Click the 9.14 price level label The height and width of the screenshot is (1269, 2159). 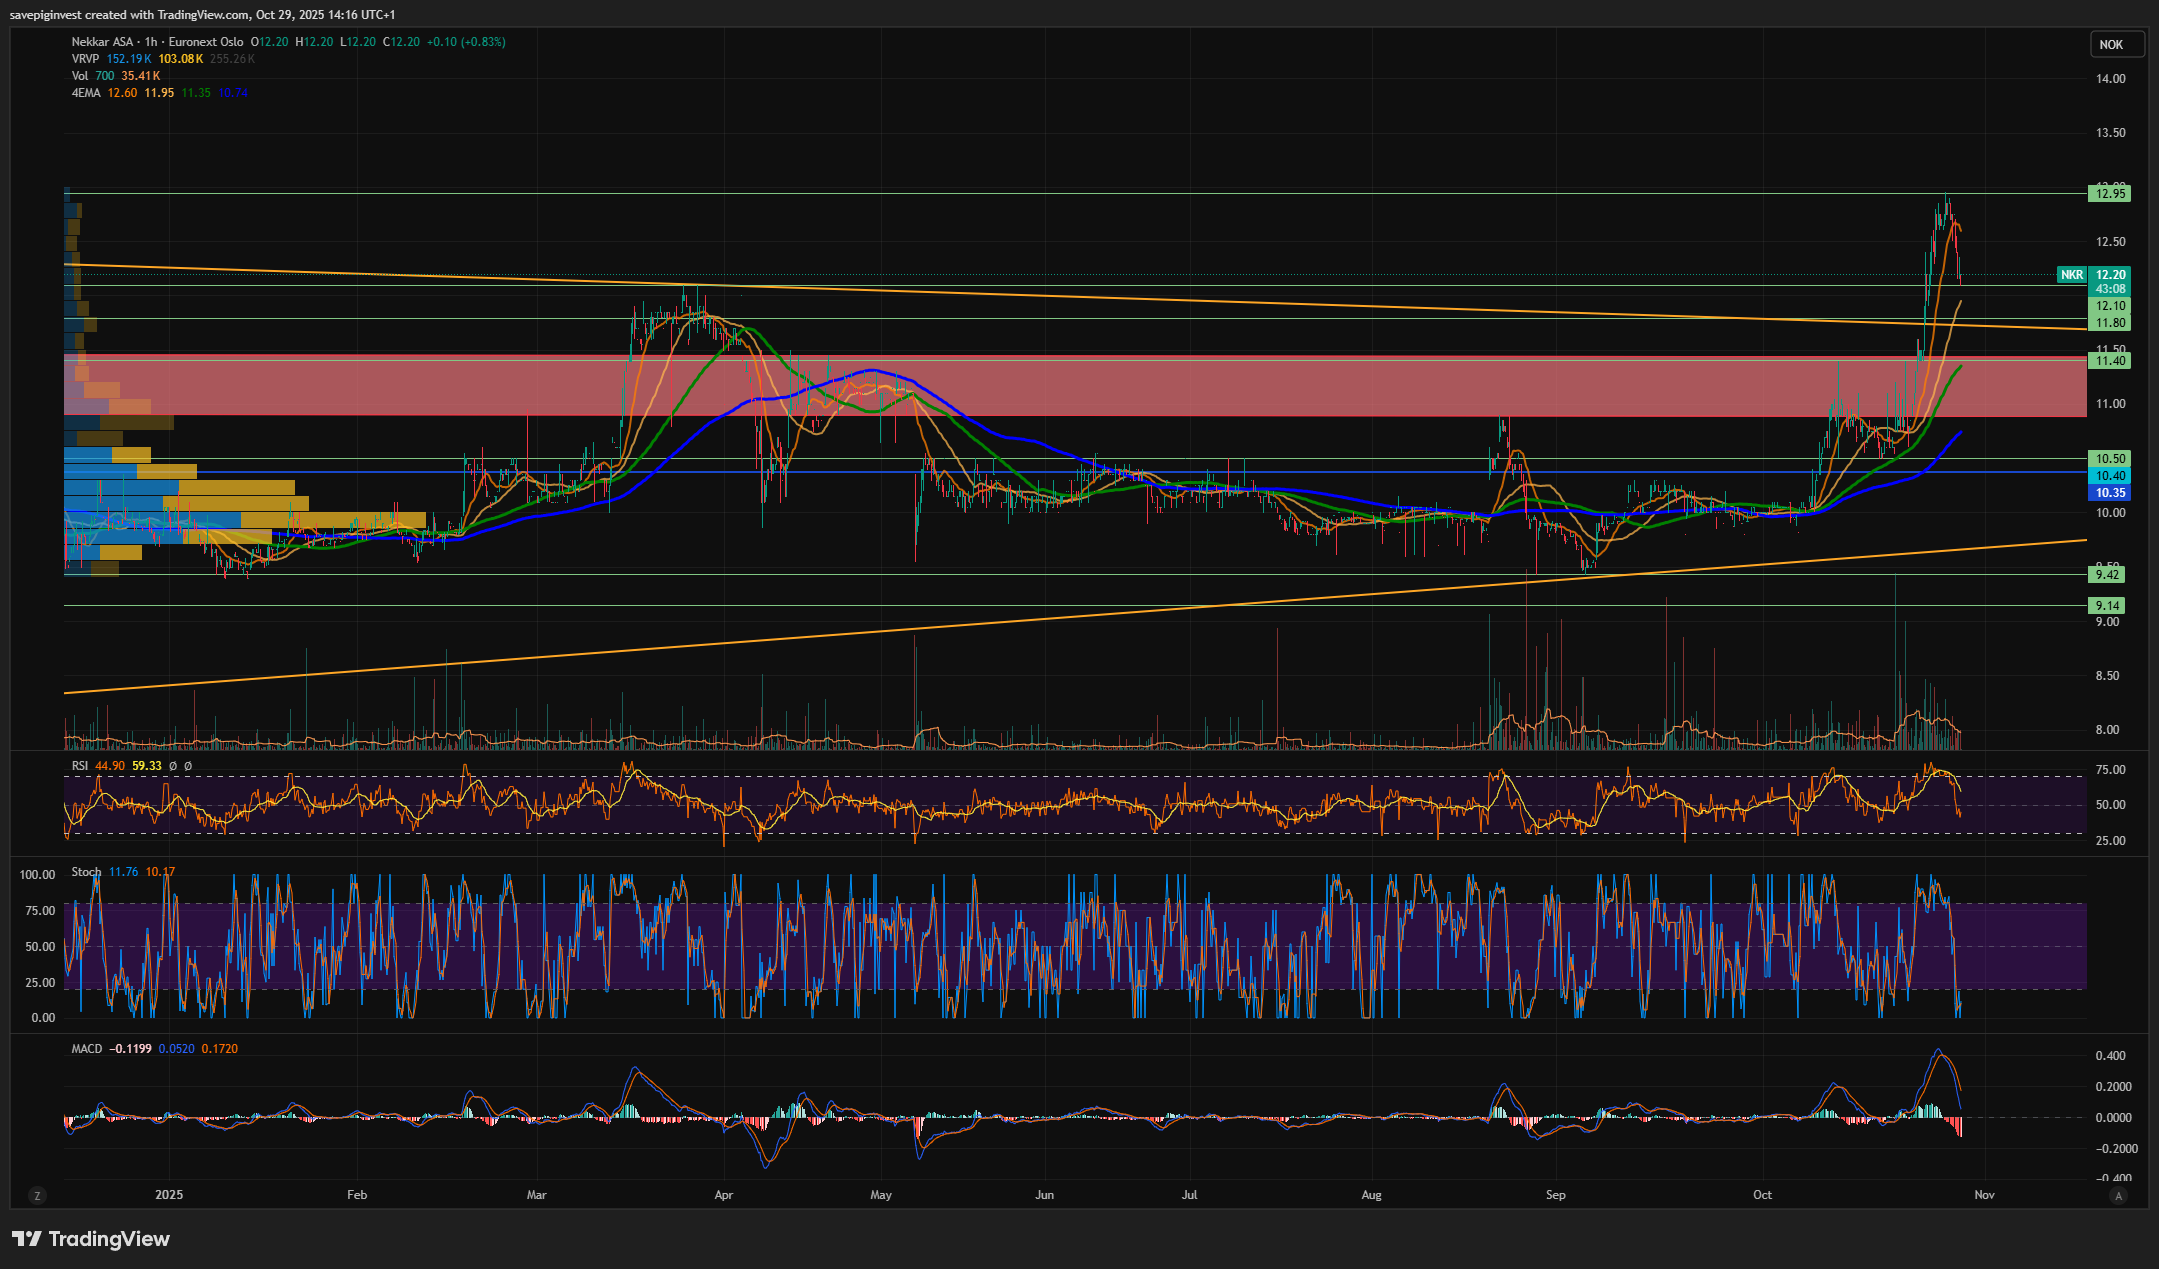coord(2107,605)
